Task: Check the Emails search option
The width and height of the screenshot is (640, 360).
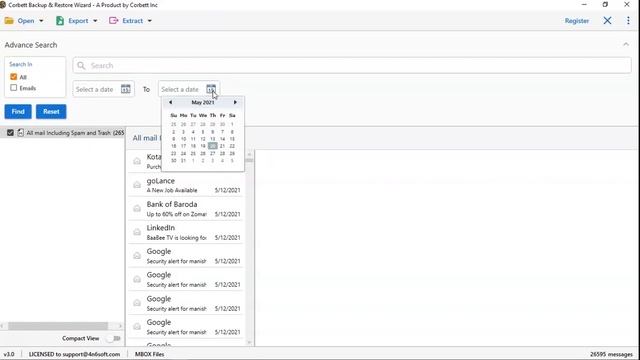Action: tap(13, 88)
